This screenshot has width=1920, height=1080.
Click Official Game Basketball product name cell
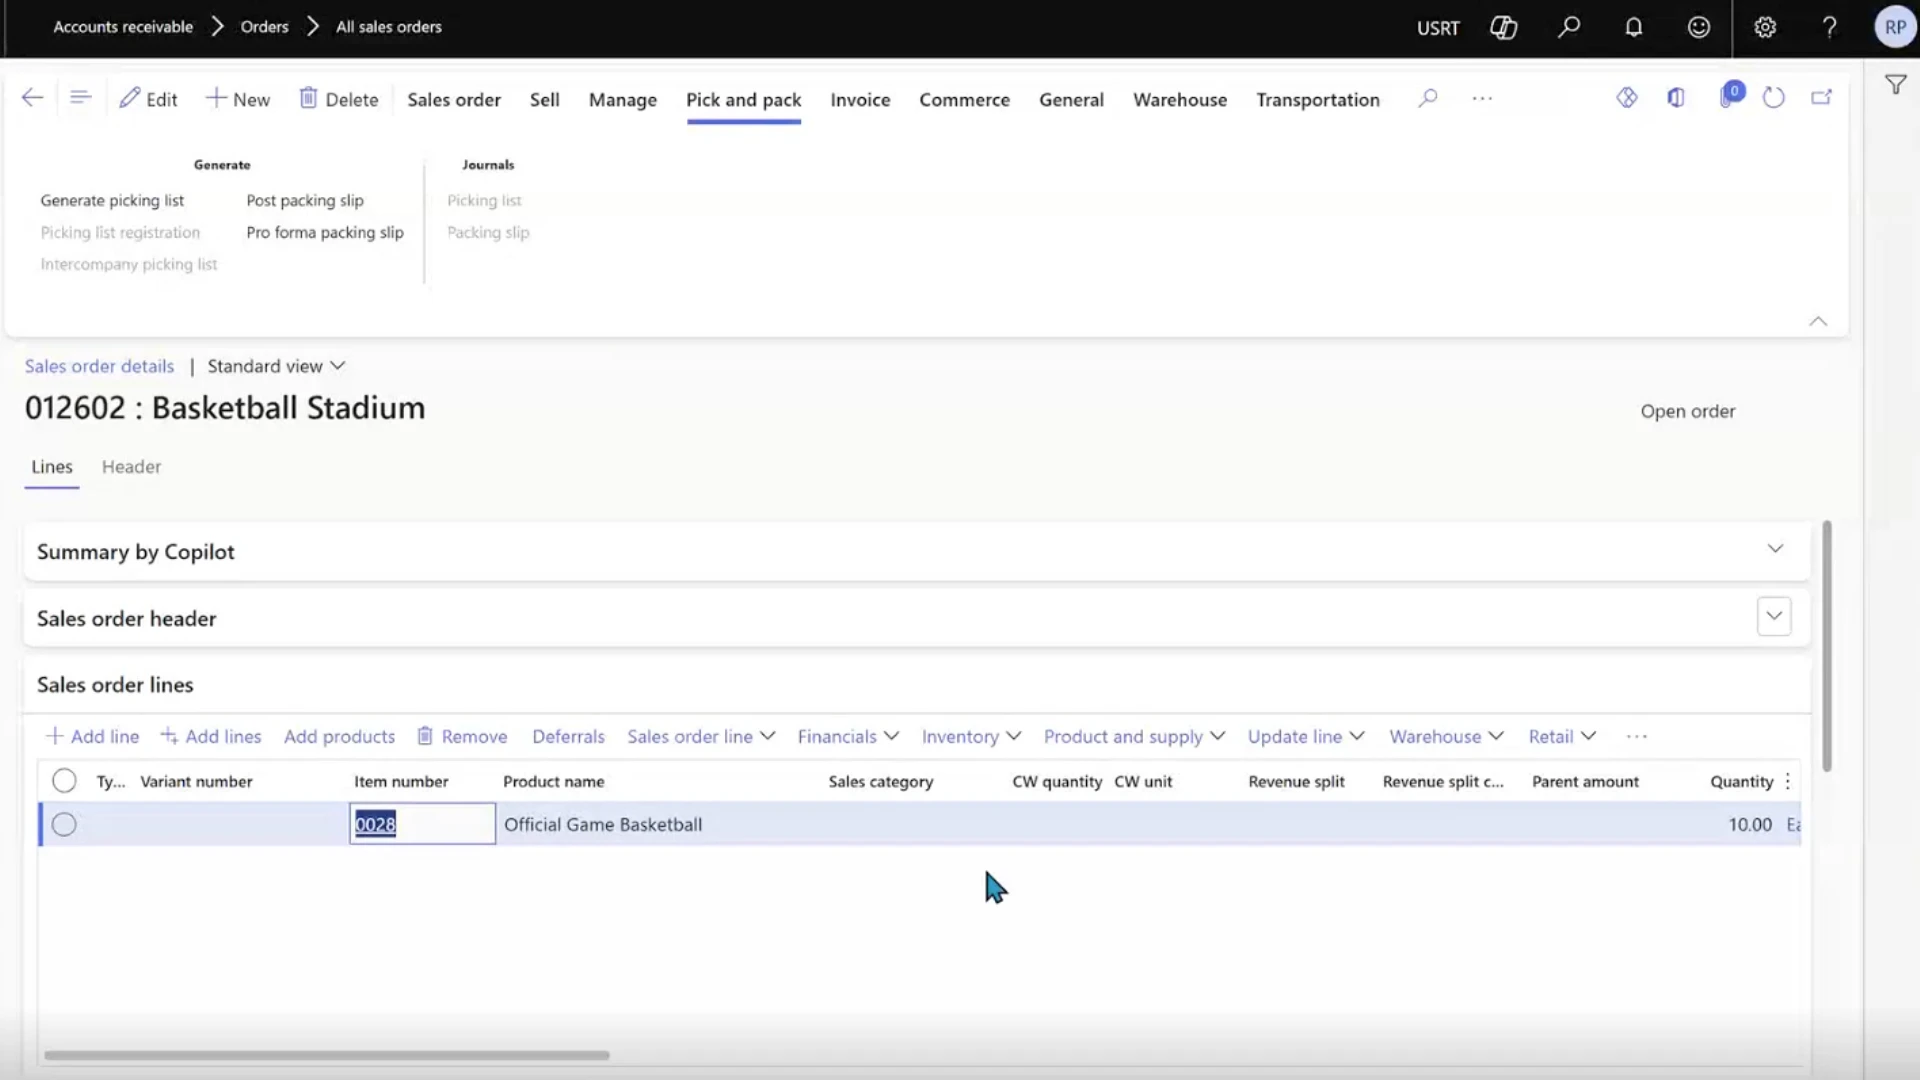[x=603, y=824]
